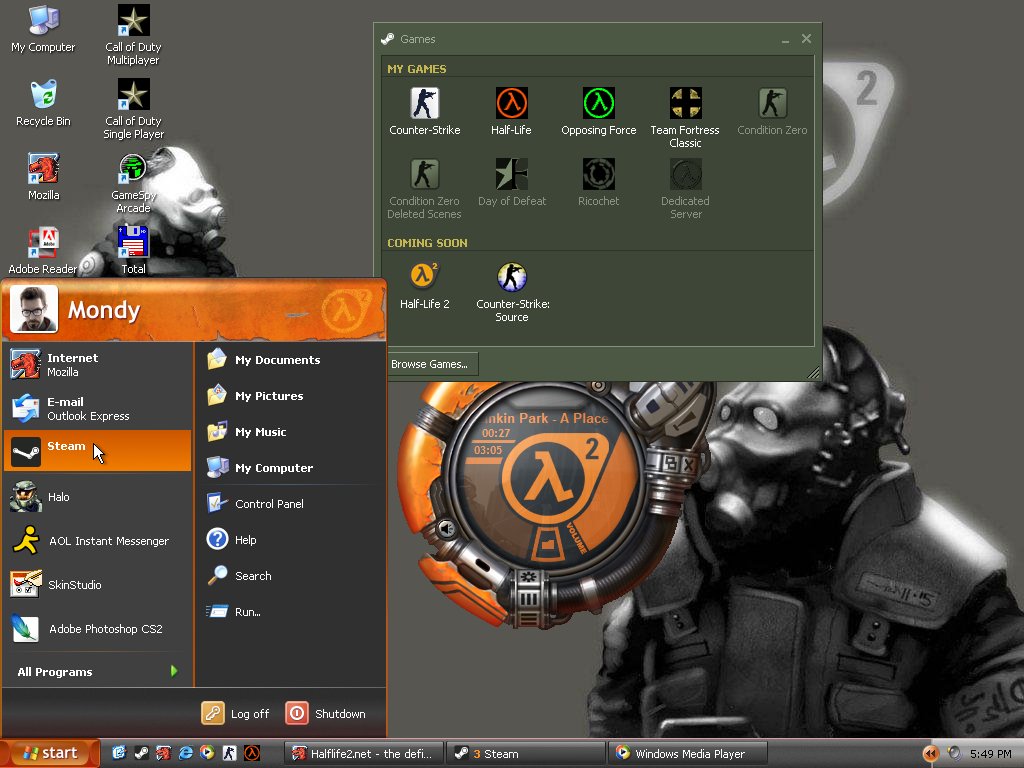Launch Halo from the Start menu
This screenshot has width=1024, height=768.
pos(97,497)
